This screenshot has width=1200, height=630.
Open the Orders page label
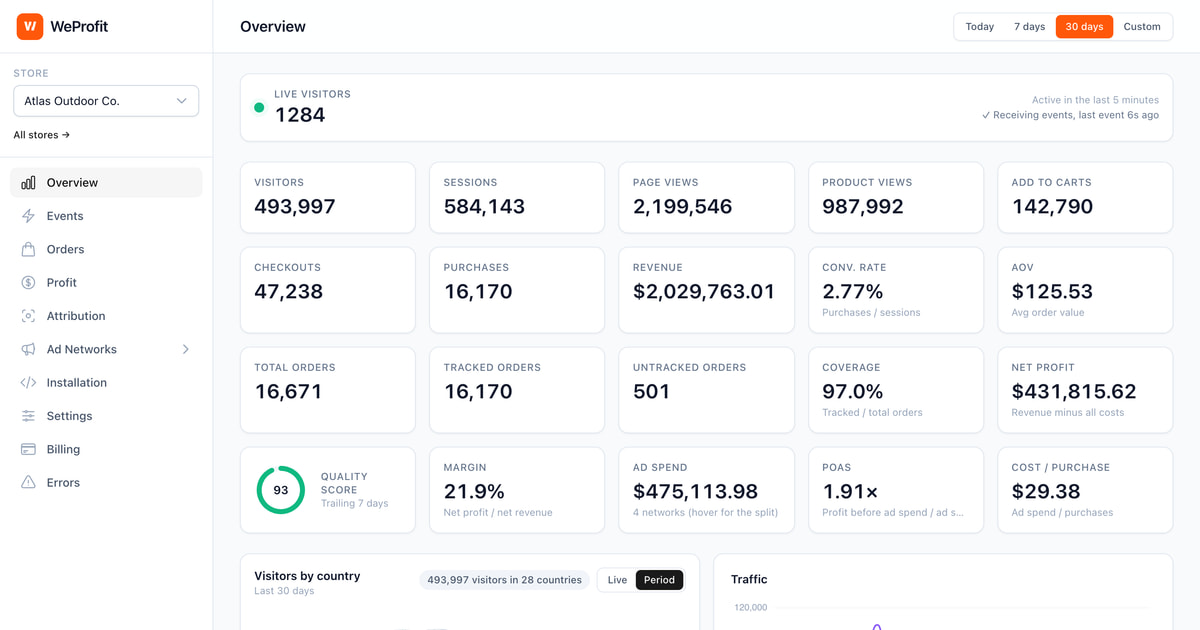point(65,249)
